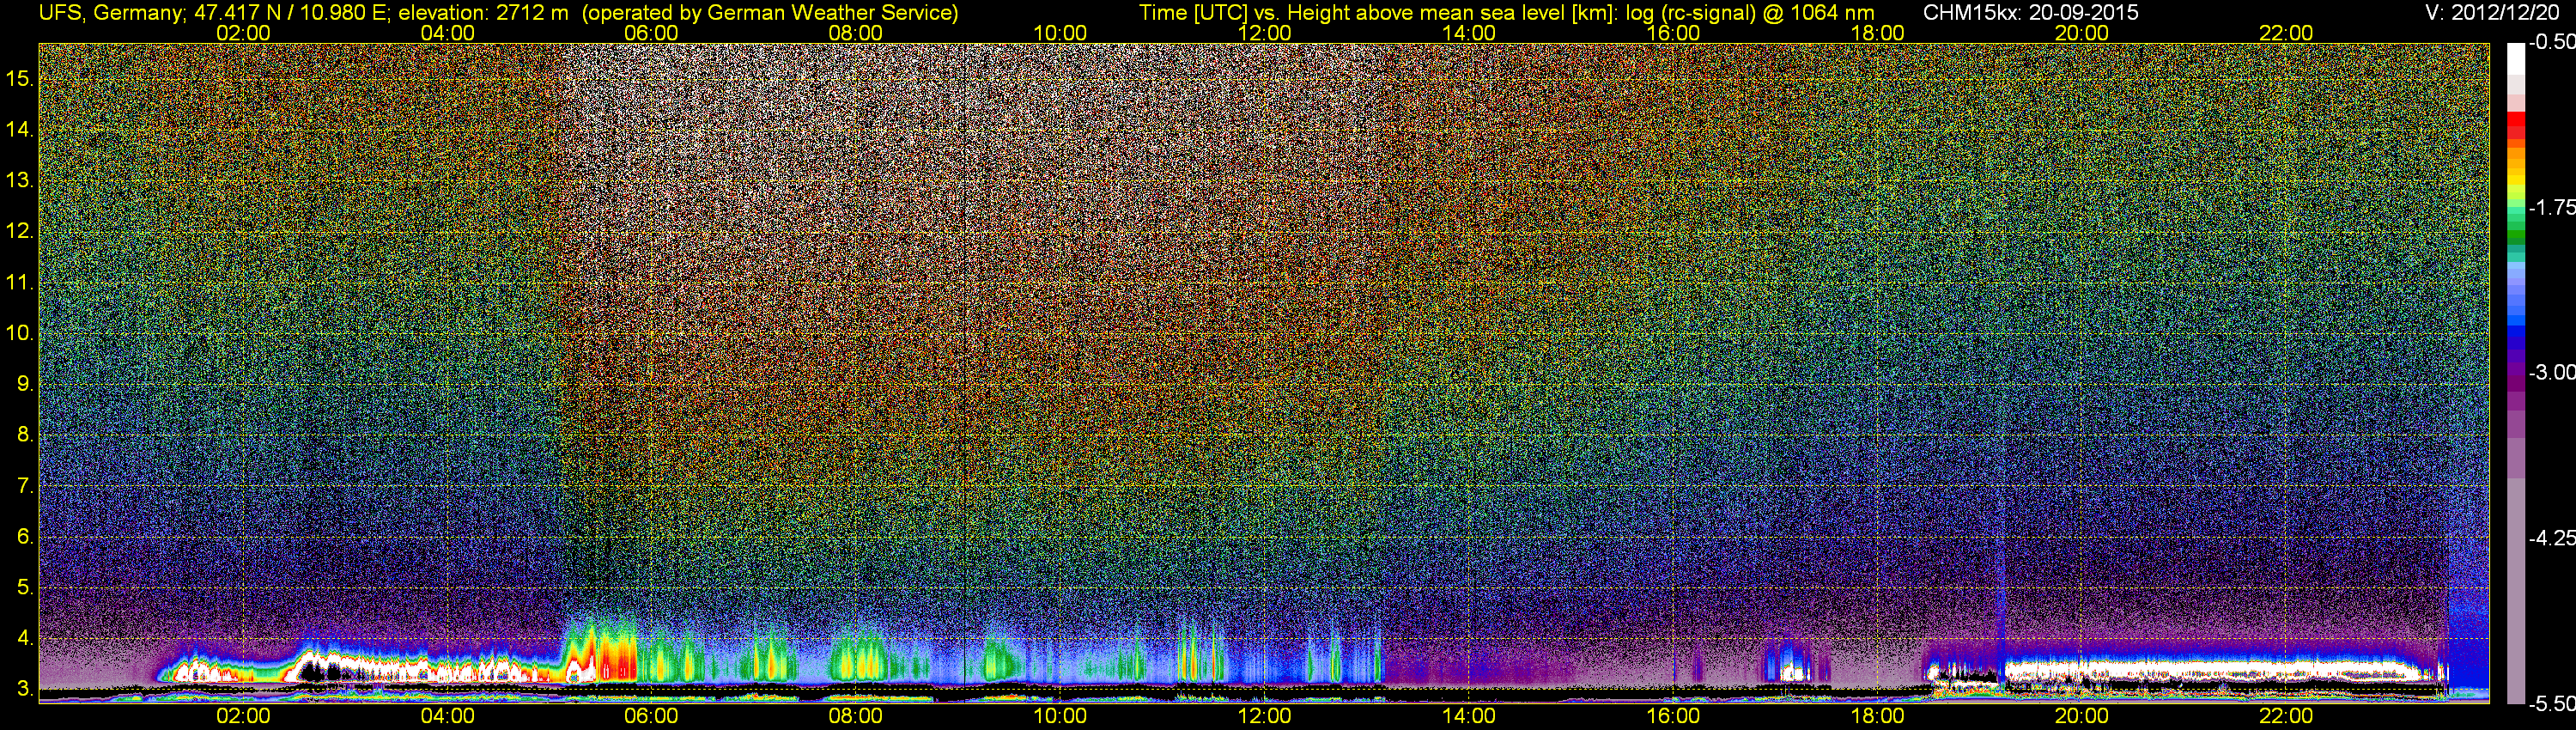This screenshot has width=2576, height=730.
Task: Click the "14:00" label on the top time axis
Action: point(1469,33)
